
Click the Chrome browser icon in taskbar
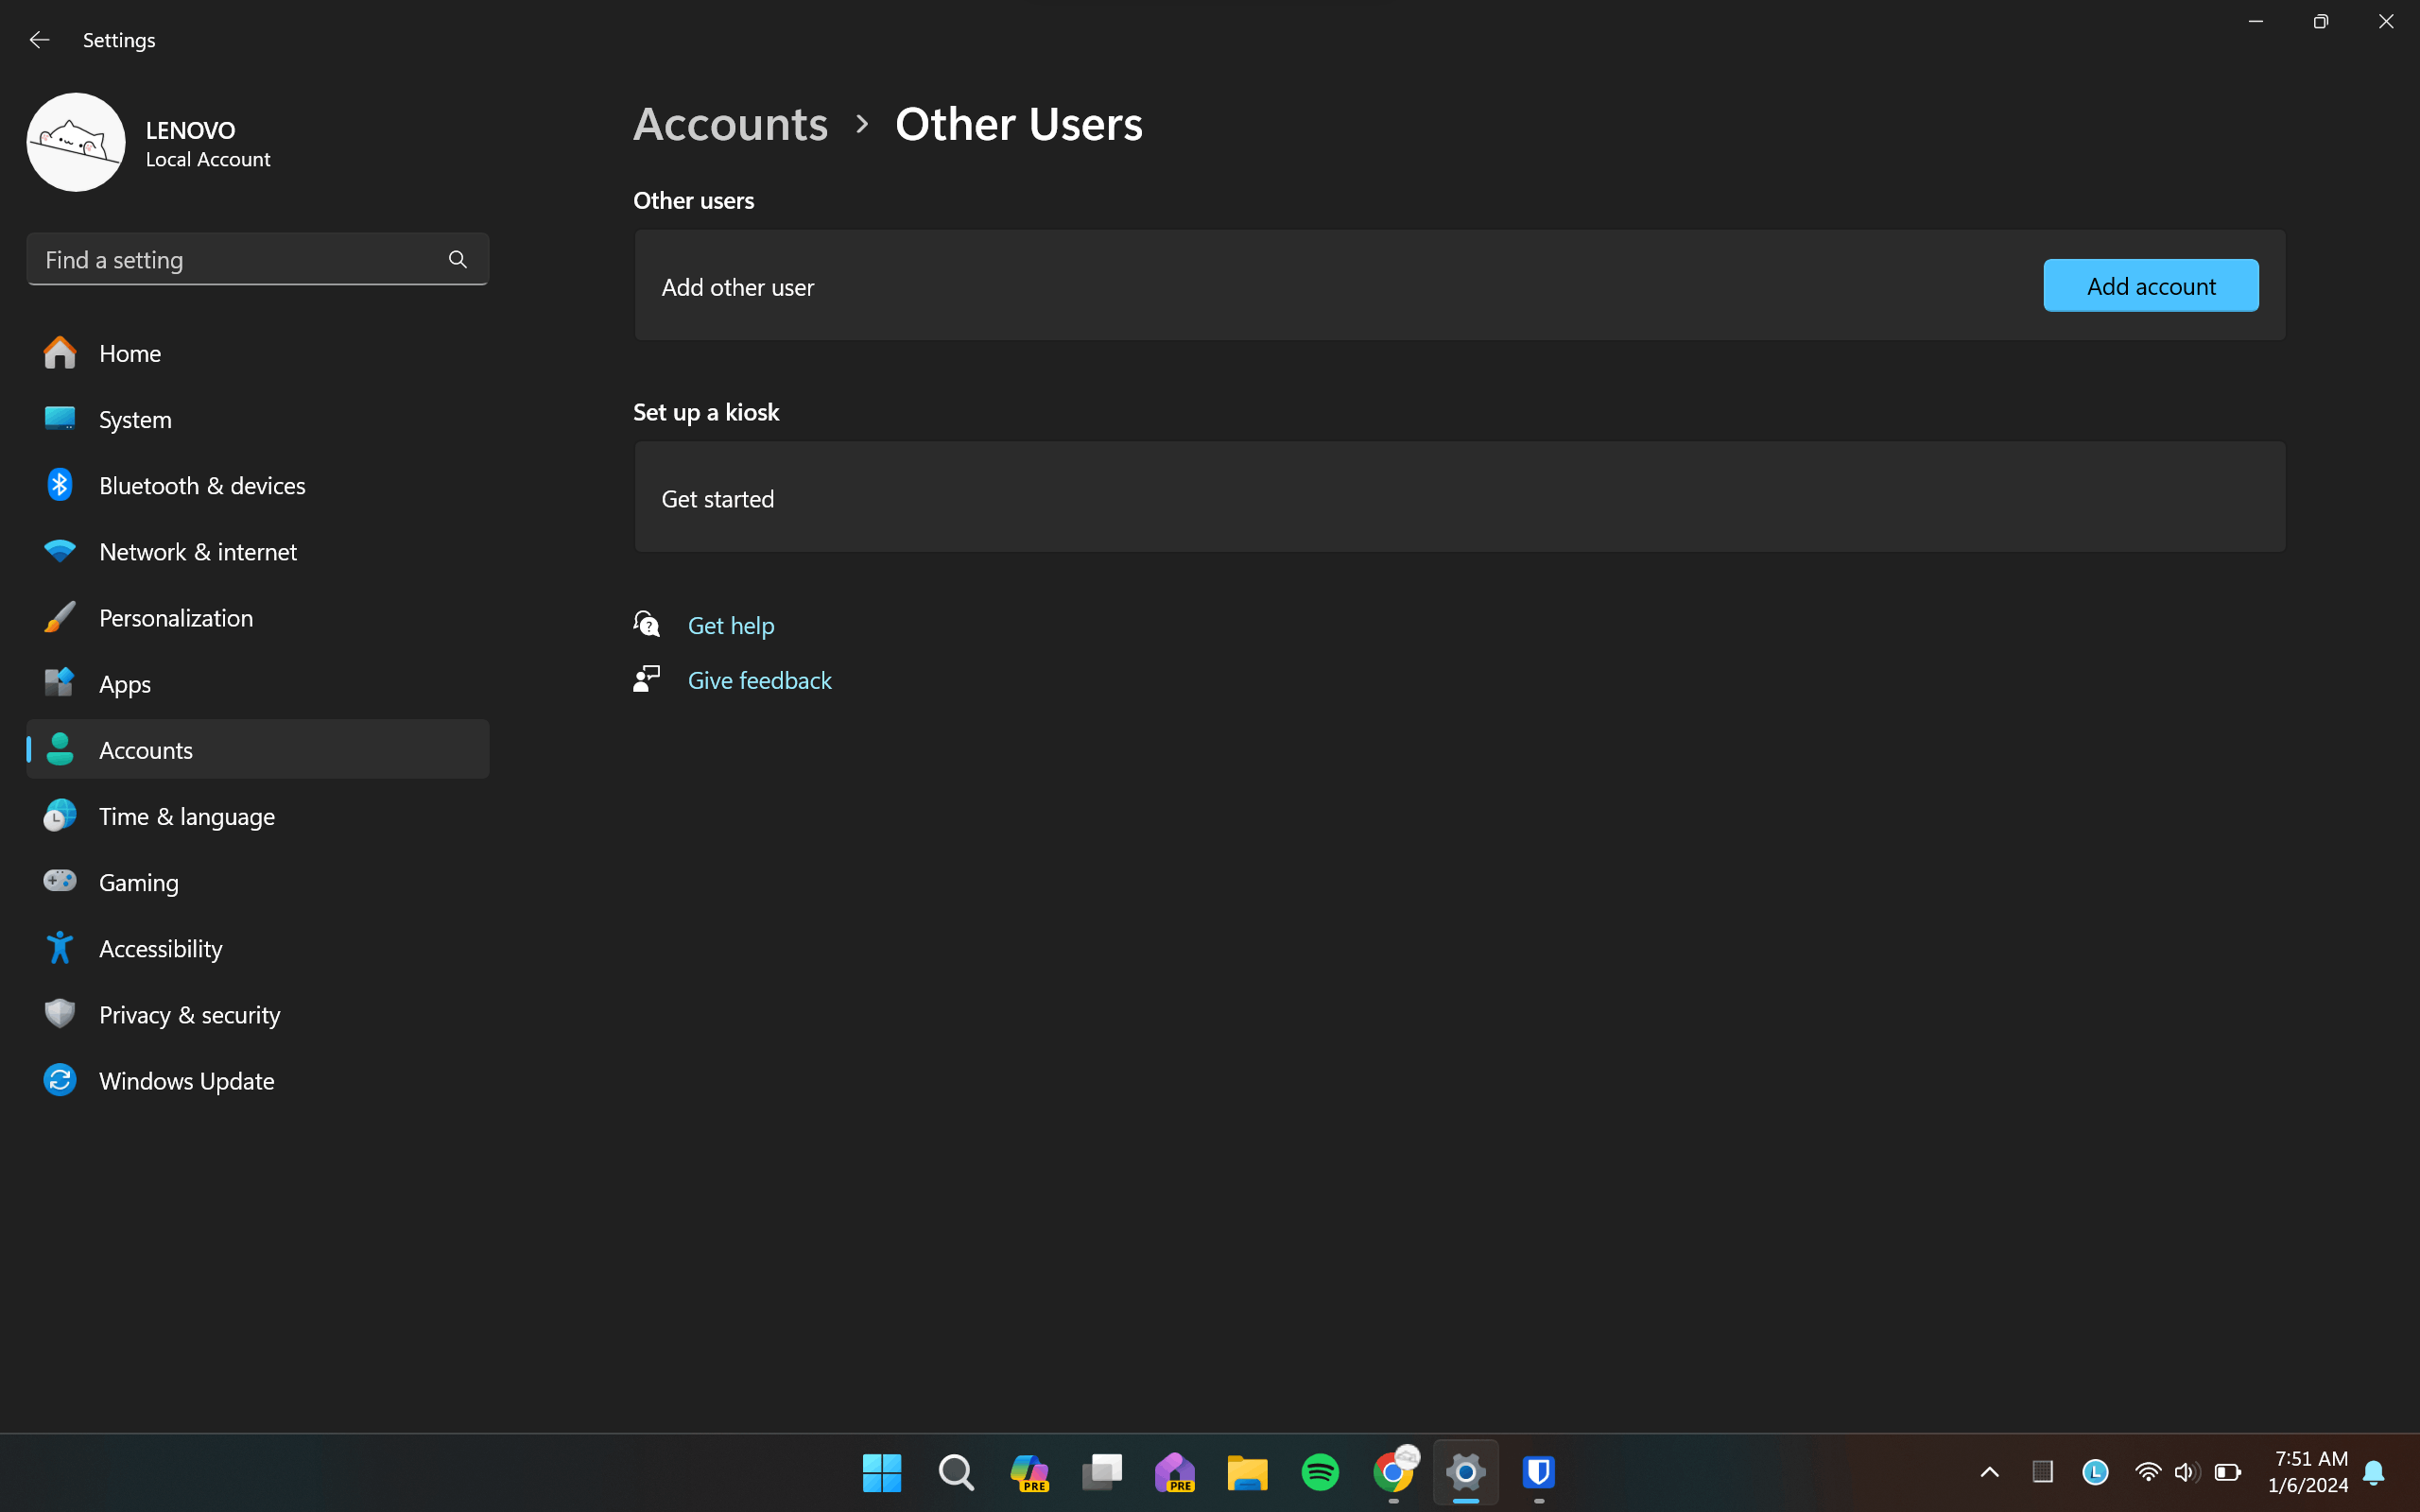[1393, 1472]
